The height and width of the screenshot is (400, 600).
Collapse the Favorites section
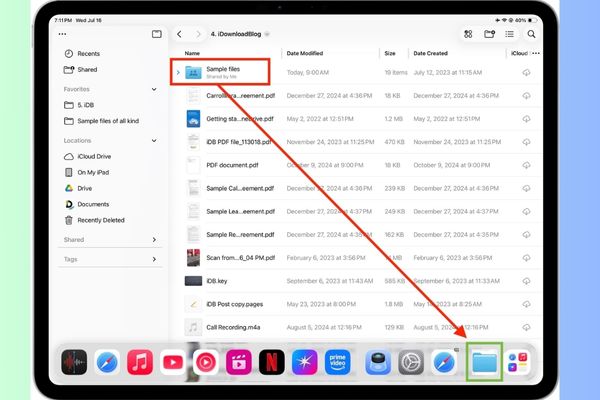[154, 89]
